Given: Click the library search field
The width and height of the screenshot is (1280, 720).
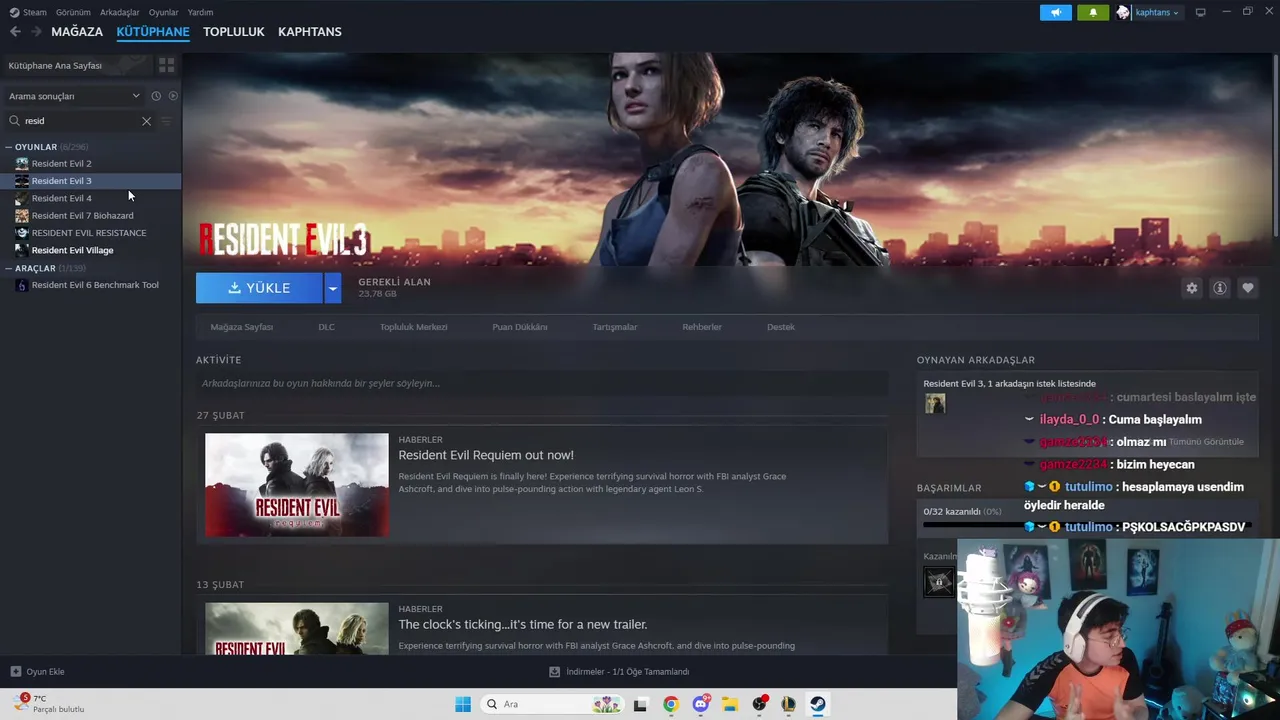Looking at the screenshot, I should coord(80,121).
